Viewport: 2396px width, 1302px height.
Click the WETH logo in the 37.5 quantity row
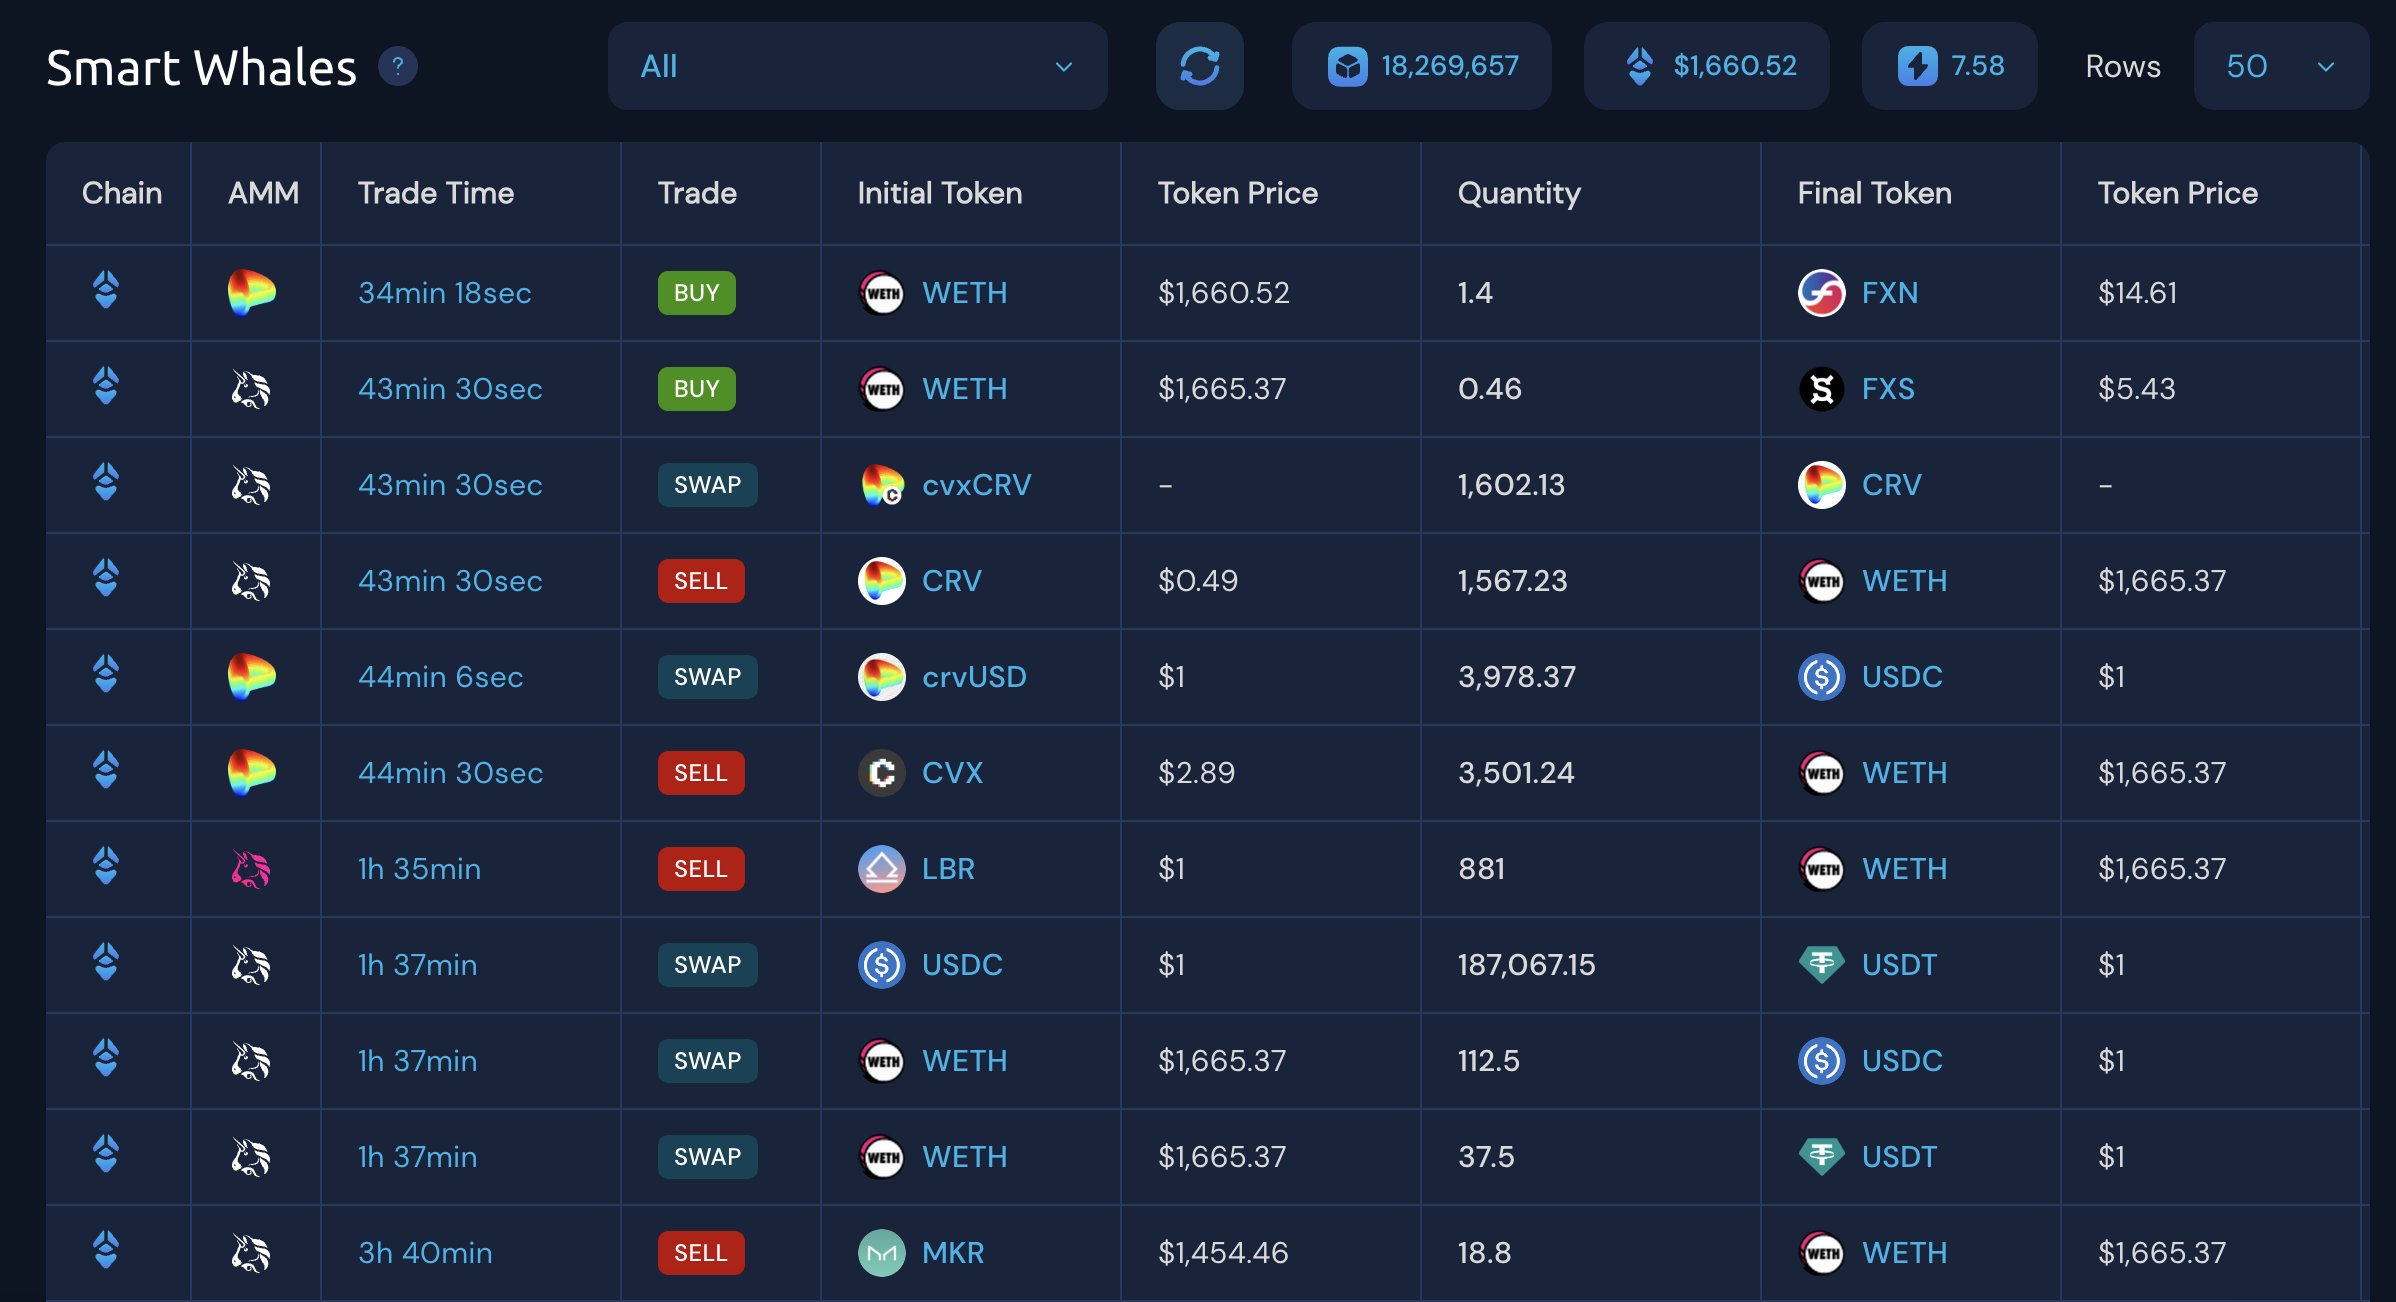(x=882, y=1157)
